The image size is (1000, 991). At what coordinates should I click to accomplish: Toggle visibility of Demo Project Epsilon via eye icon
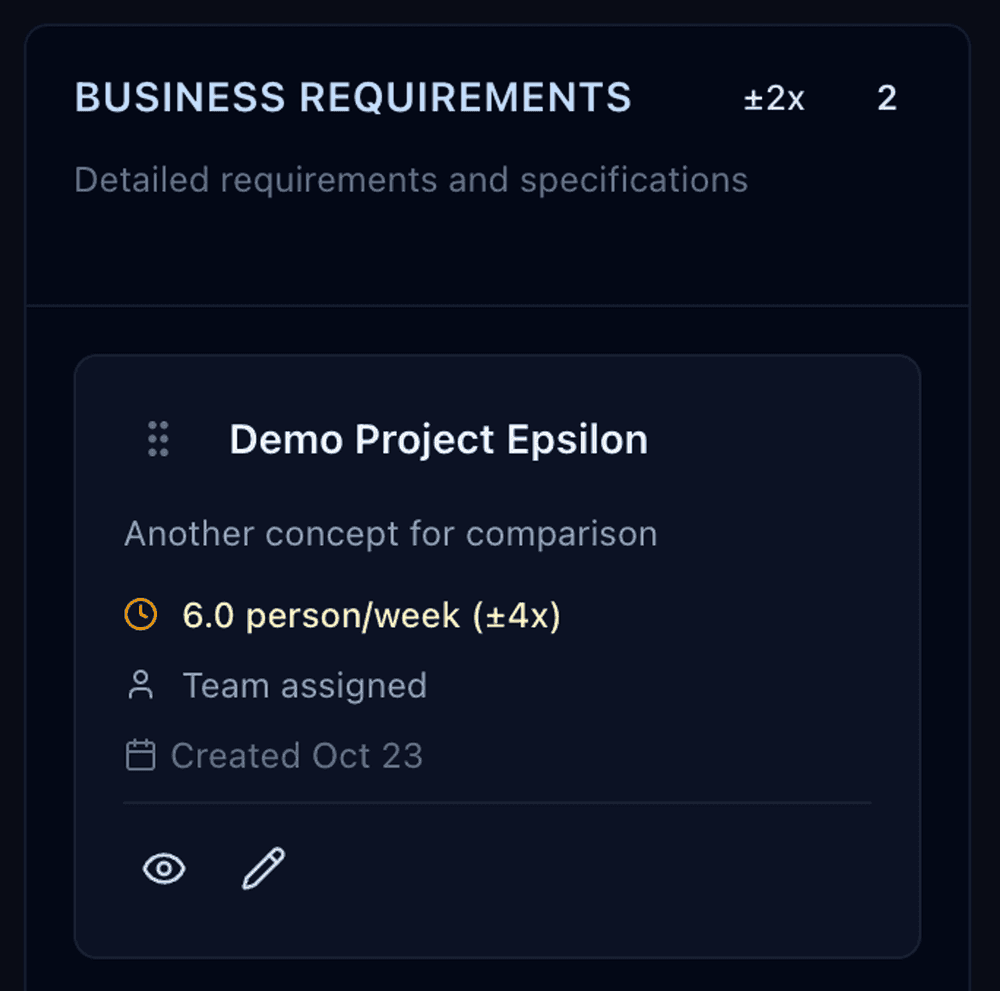point(163,869)
